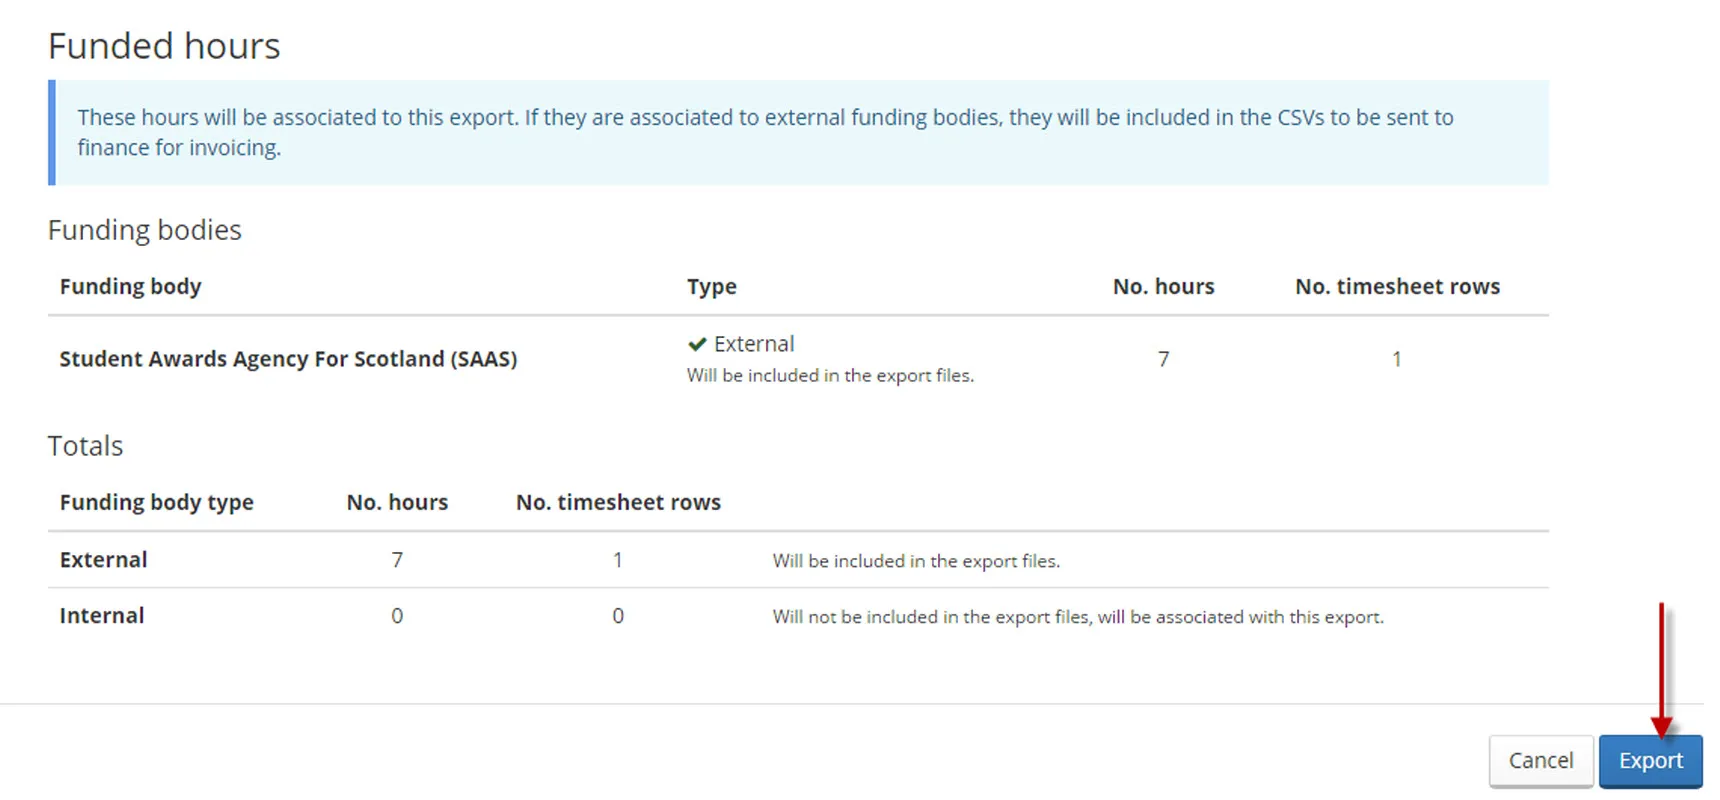This screenshot has height=800, width=1720.
Task: Click the Type column header
Action: pos(711,286)
